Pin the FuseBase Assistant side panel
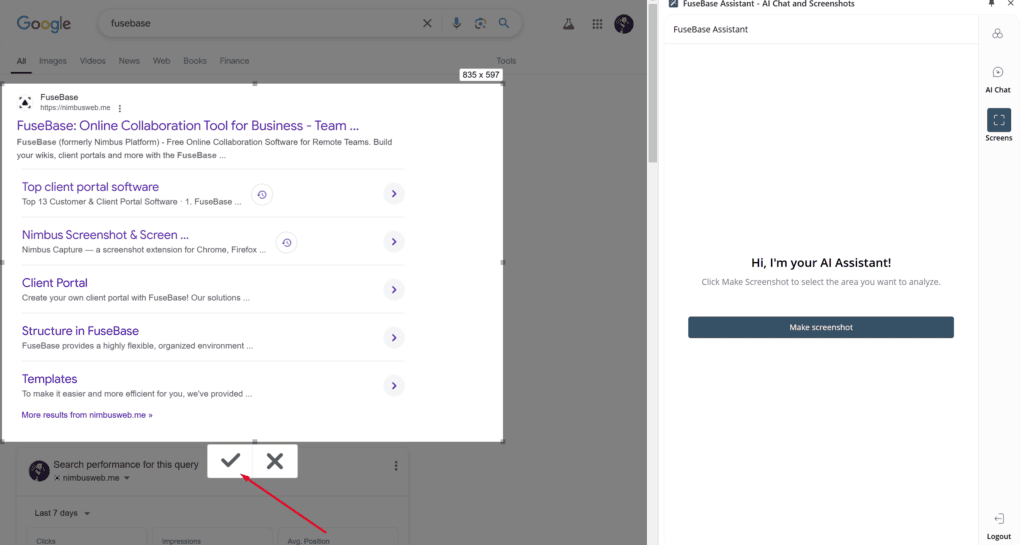 [x=991, y=4]
